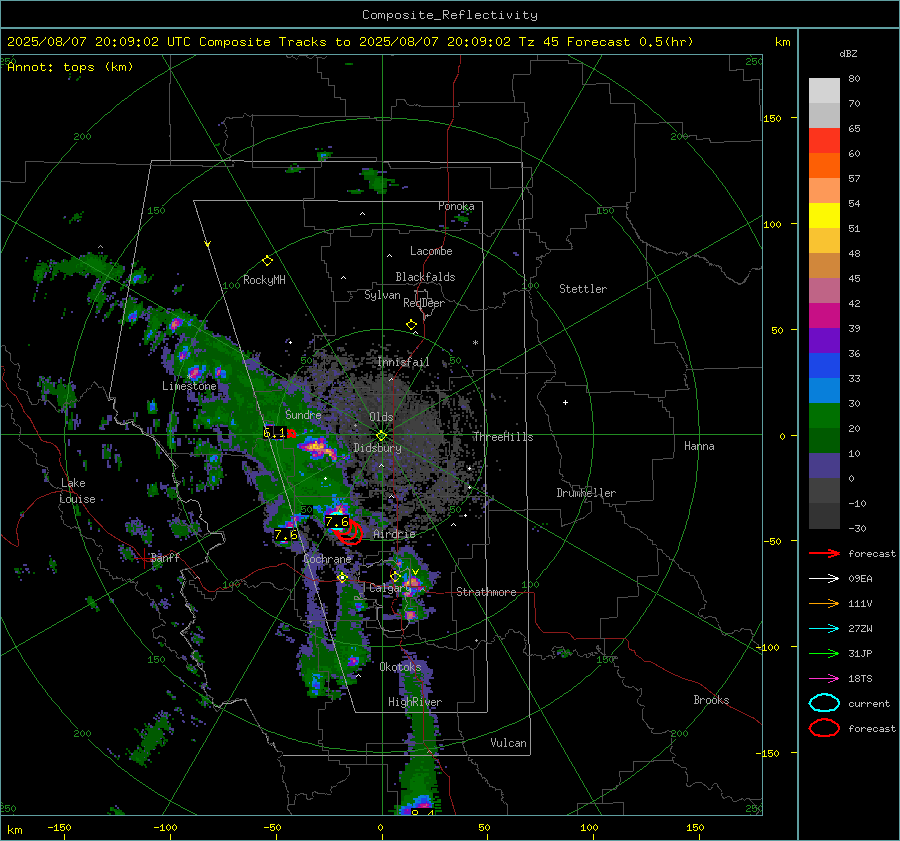Pick the orange 60 dBZ swatch
900x841 pixels.
(824, 165)
